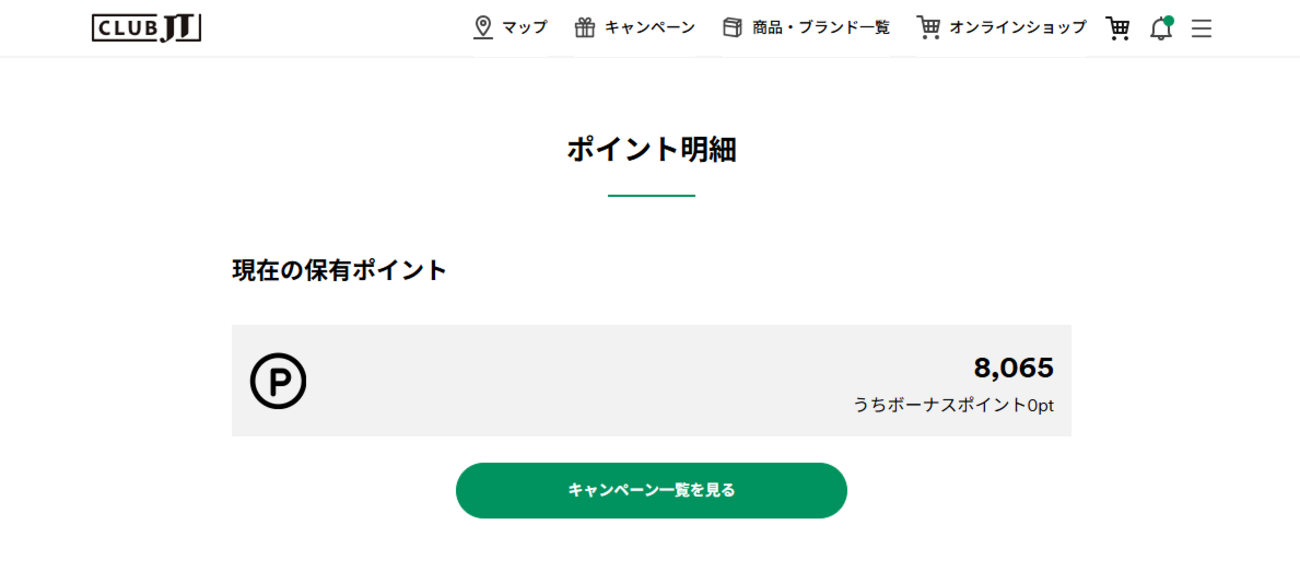Image resolution: width=1300 pixels, height=571 pixels.
Task: Click the map pin icon
Action: (484, 28)
